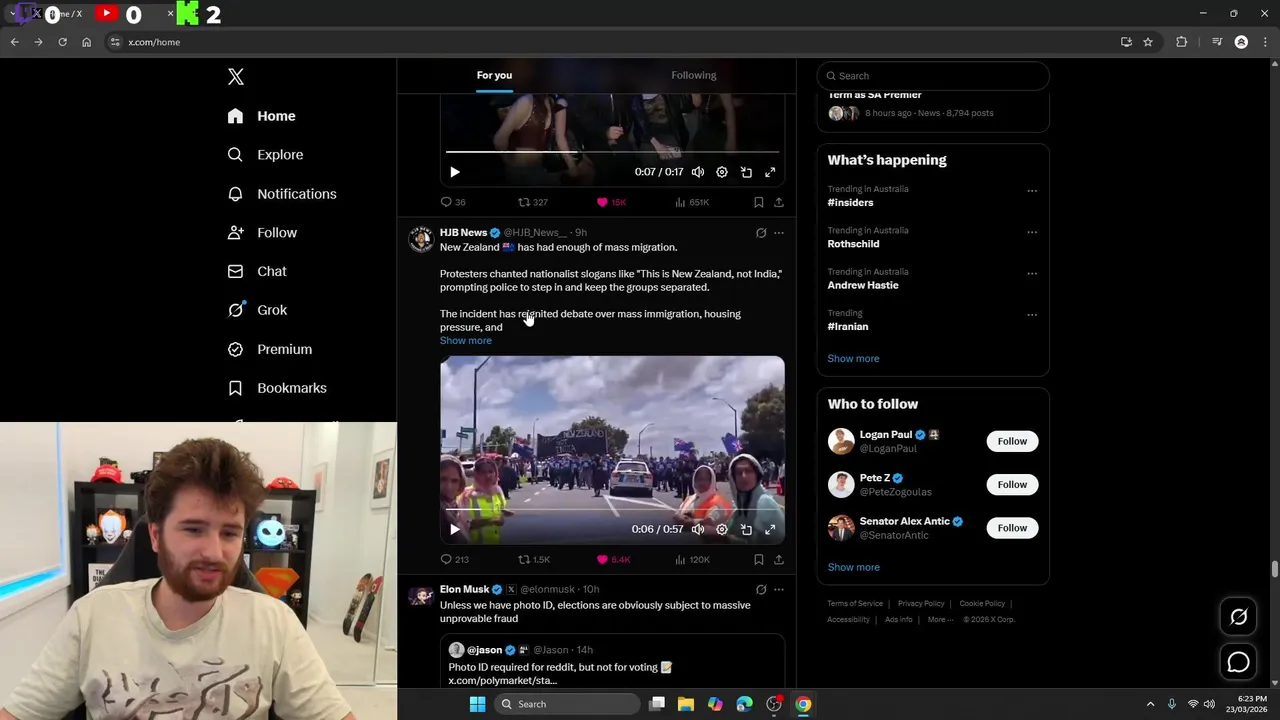Screen dimensions: 1280x720
Task: Open the Terms of Service link
Action: (x=855, y=604)
